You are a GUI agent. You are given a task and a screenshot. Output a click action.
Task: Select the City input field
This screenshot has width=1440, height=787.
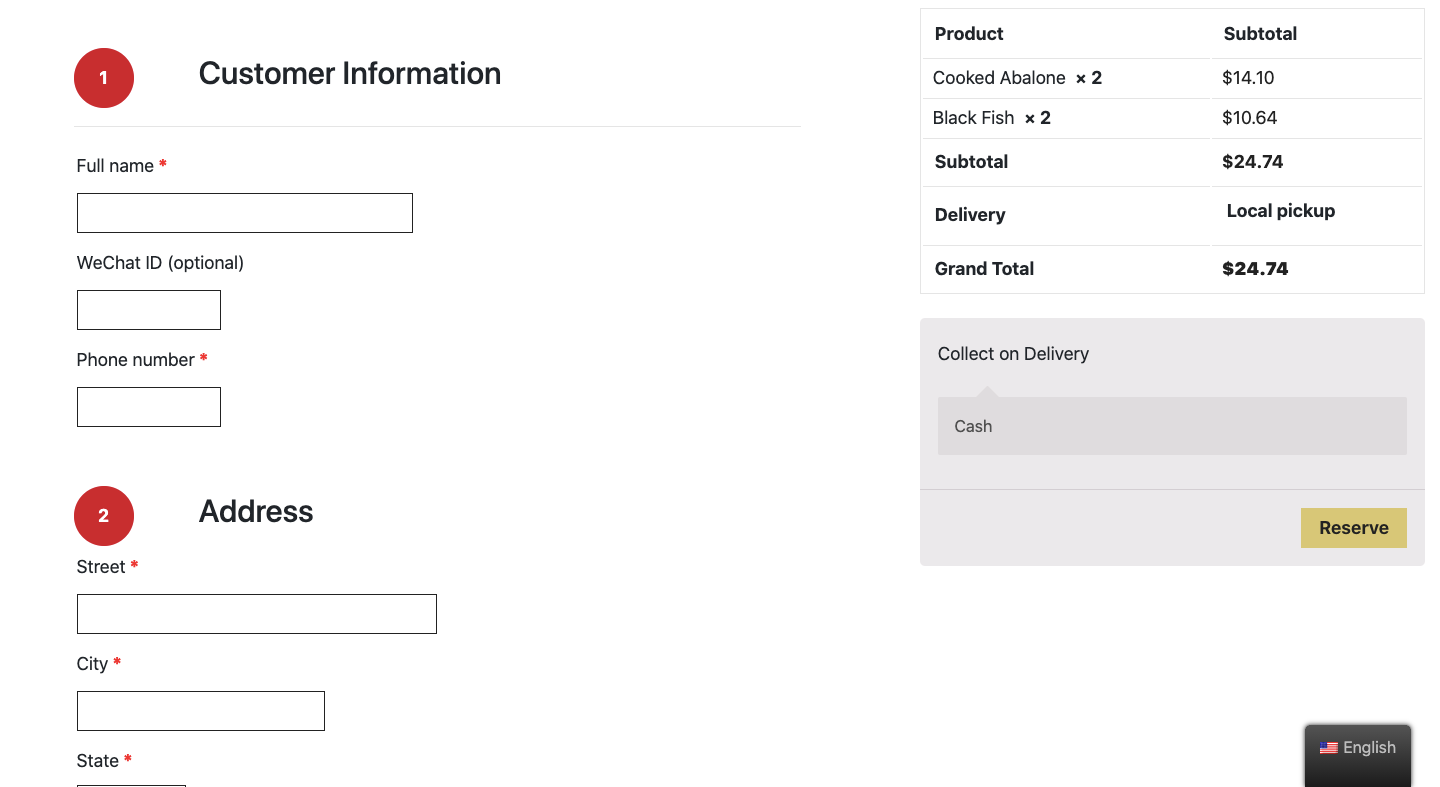pos(201,711)
